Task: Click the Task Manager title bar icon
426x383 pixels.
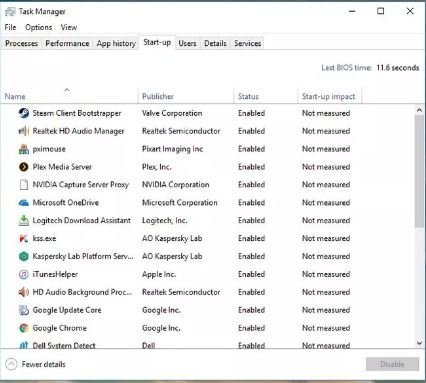Action: tap(10, 11)
